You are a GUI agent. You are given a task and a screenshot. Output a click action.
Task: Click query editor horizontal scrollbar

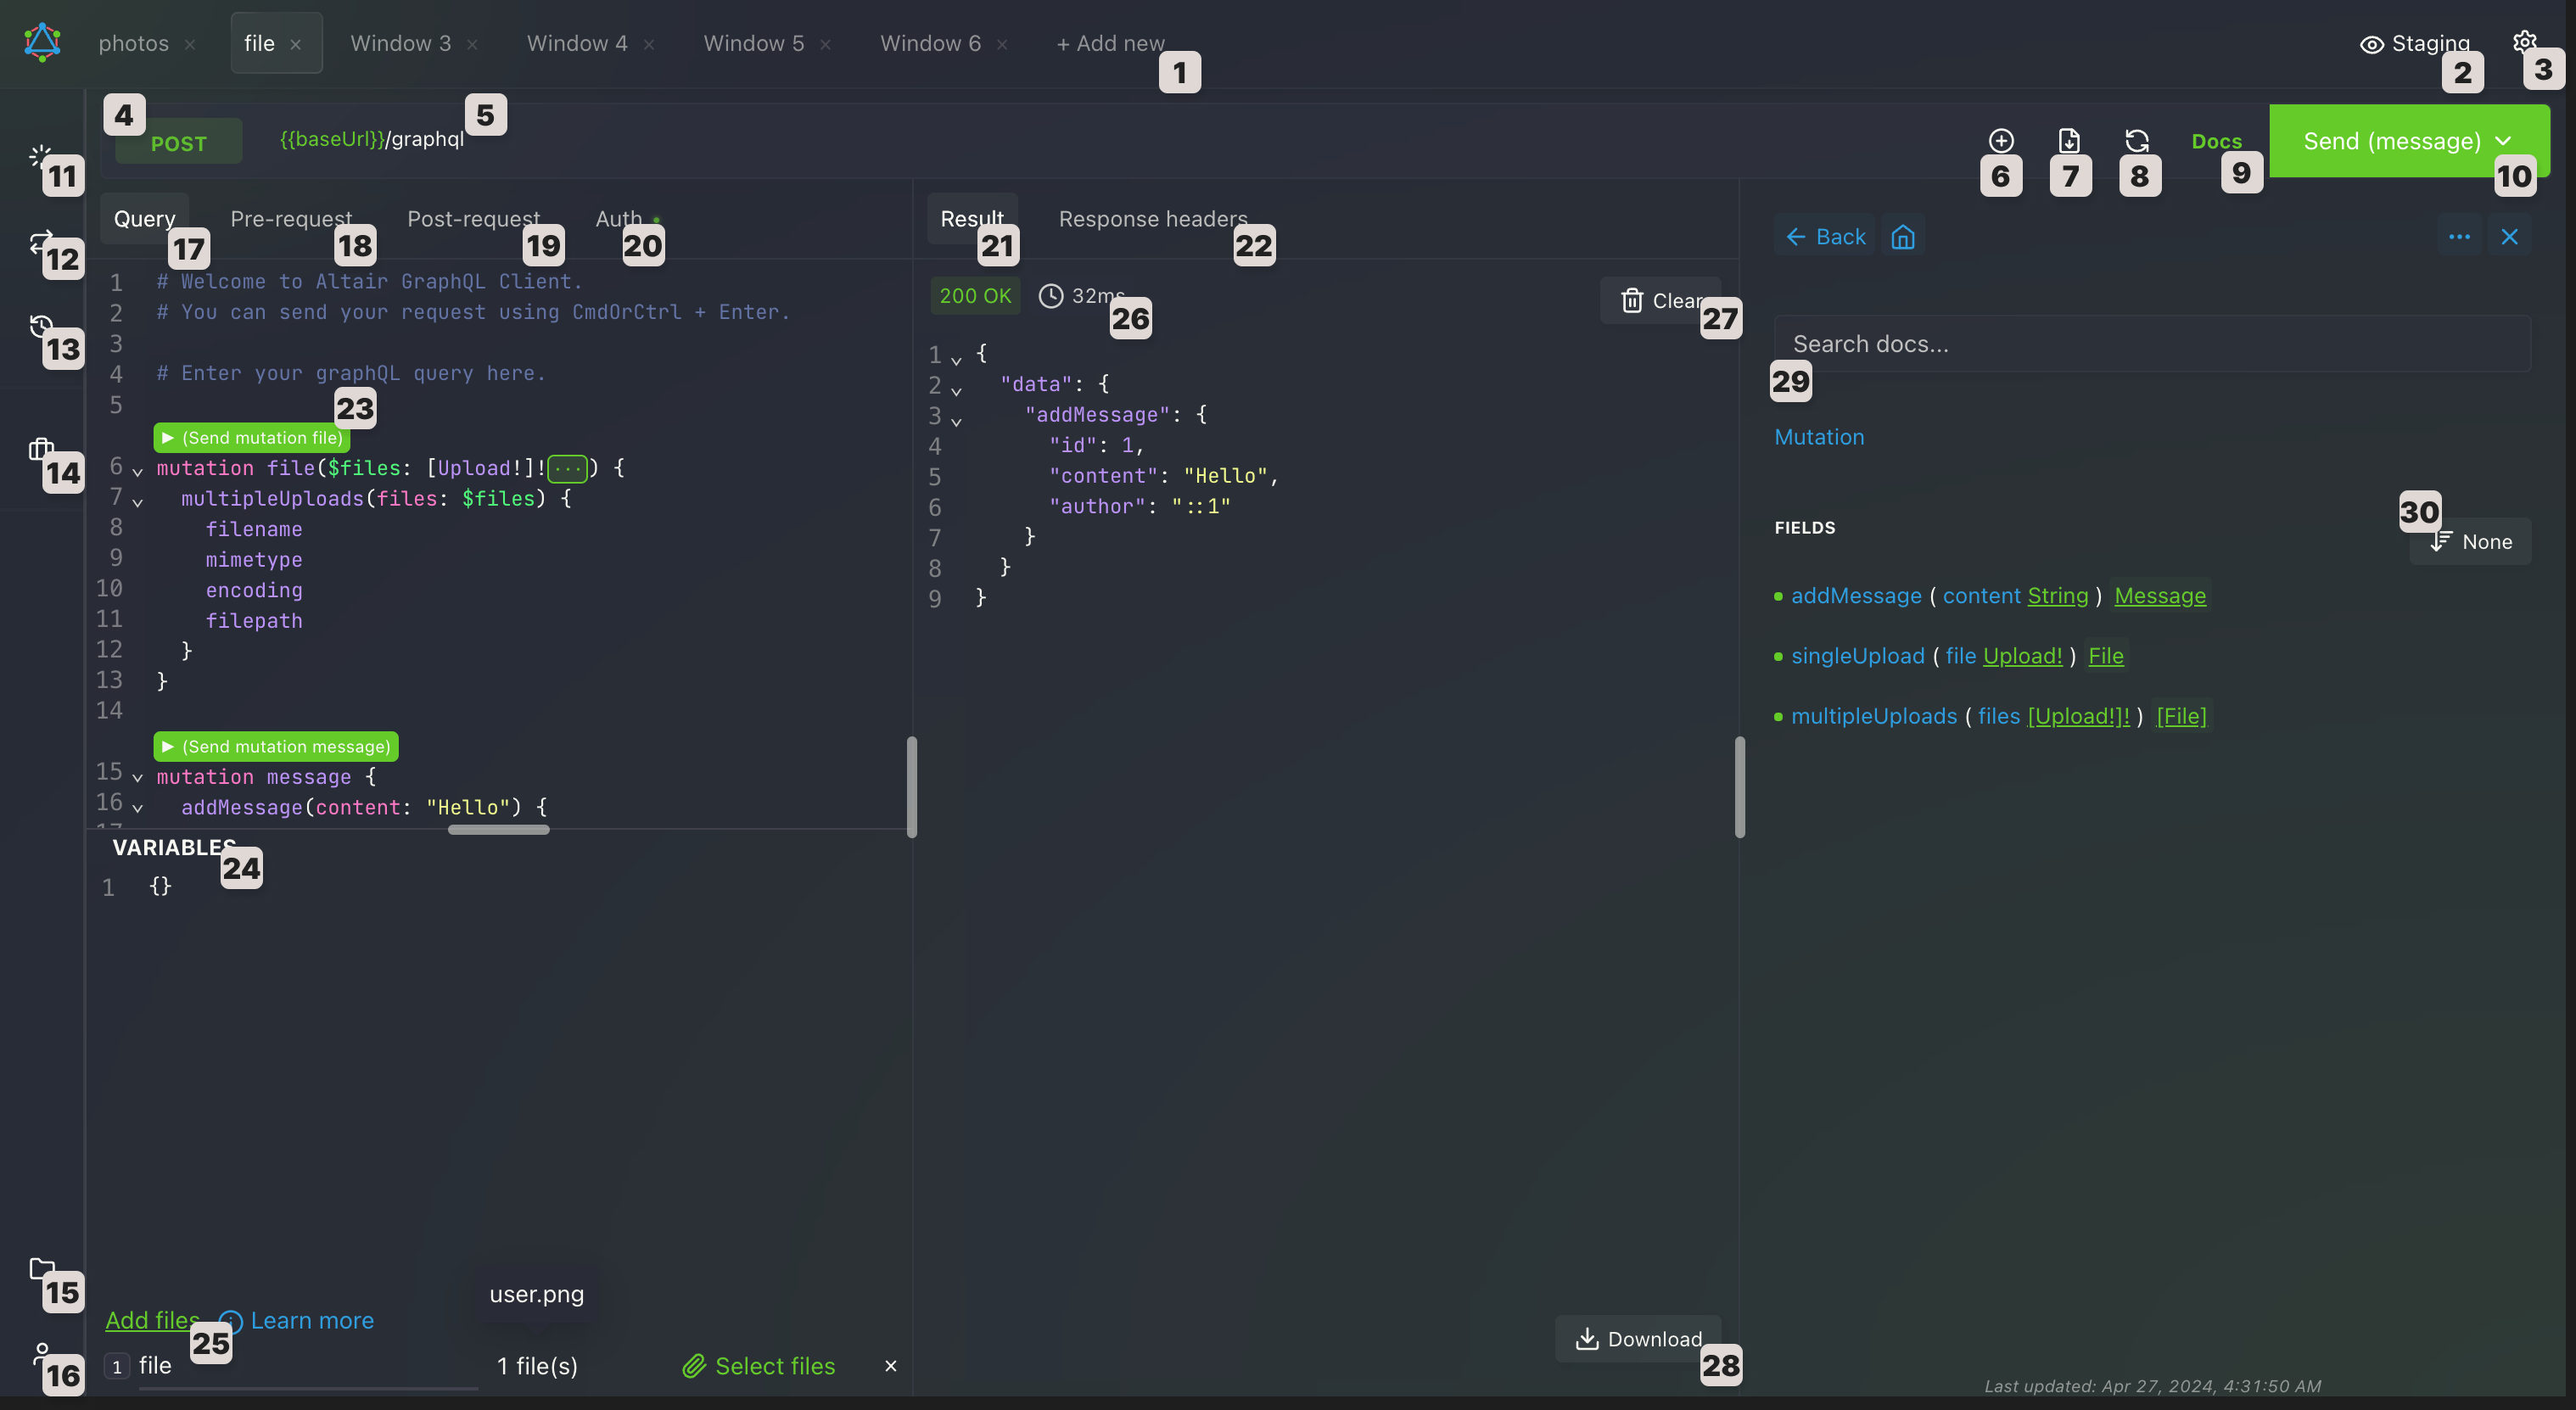click(498, 829)
